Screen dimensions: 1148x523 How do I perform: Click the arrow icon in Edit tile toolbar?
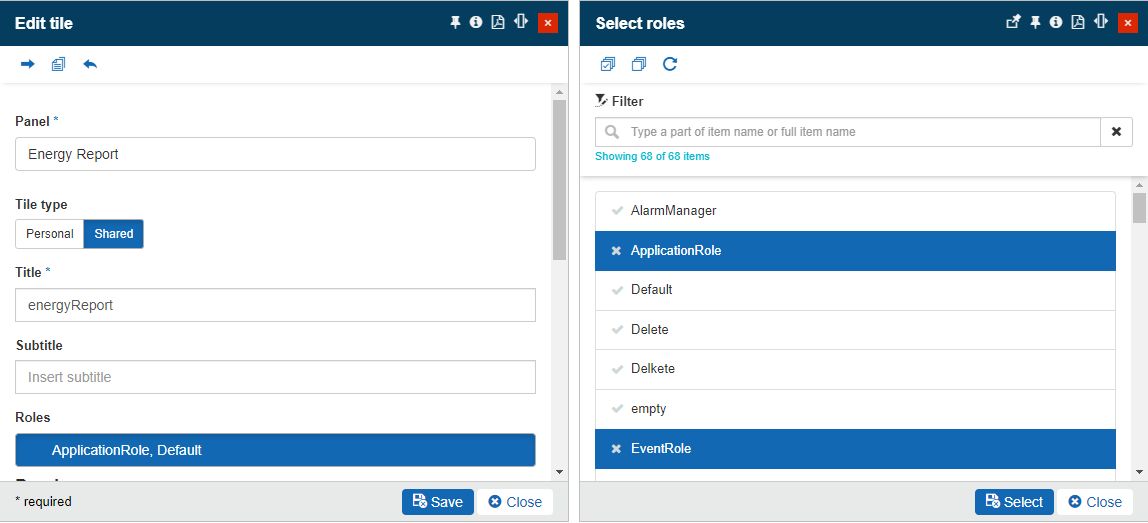point(28,64)
